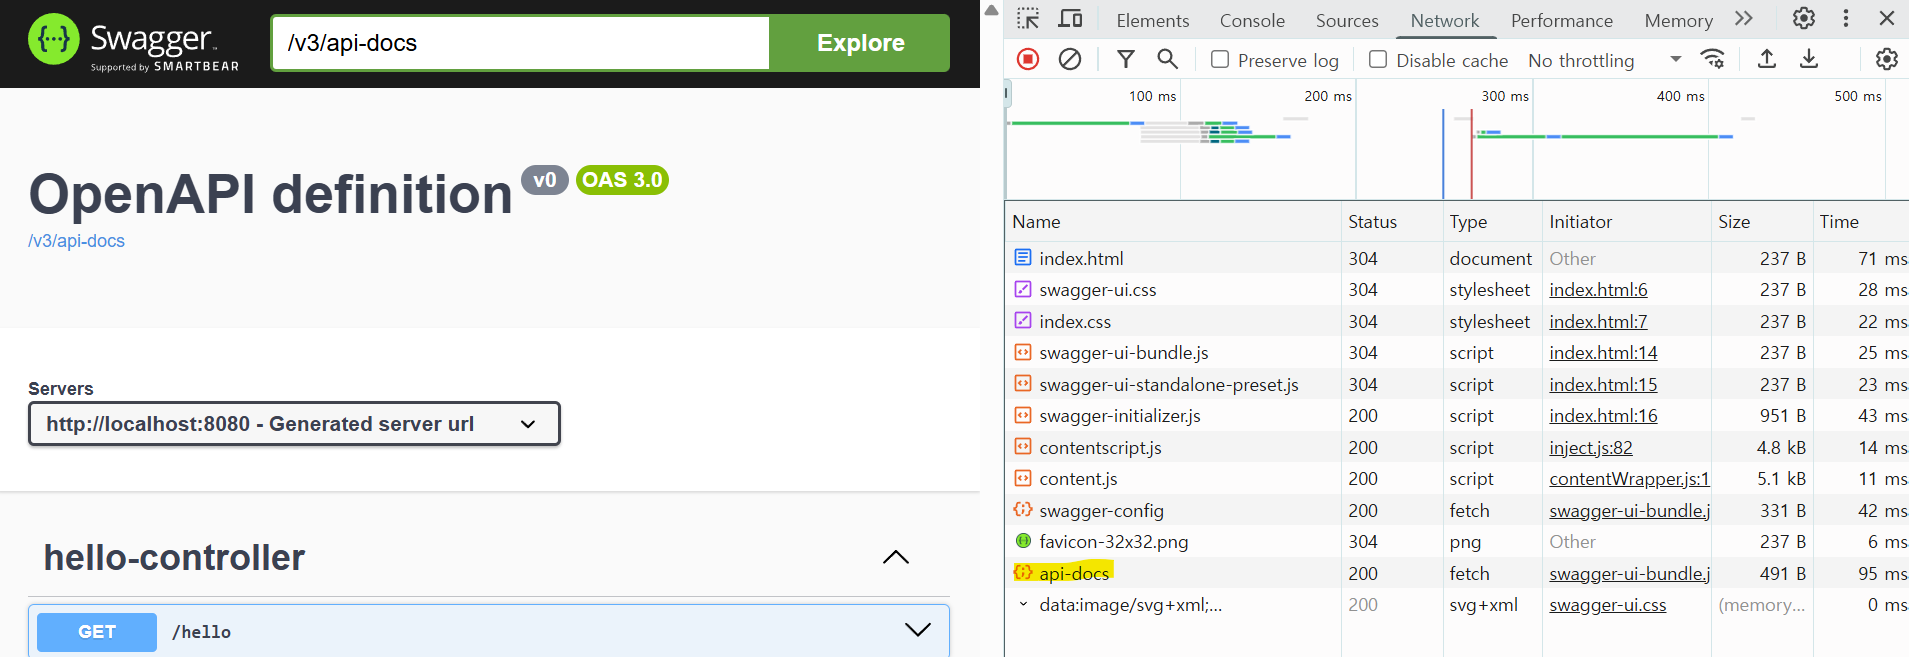Sort by the Status column header
Viewport: 1909px width, 657px height.
(1391, 222)
